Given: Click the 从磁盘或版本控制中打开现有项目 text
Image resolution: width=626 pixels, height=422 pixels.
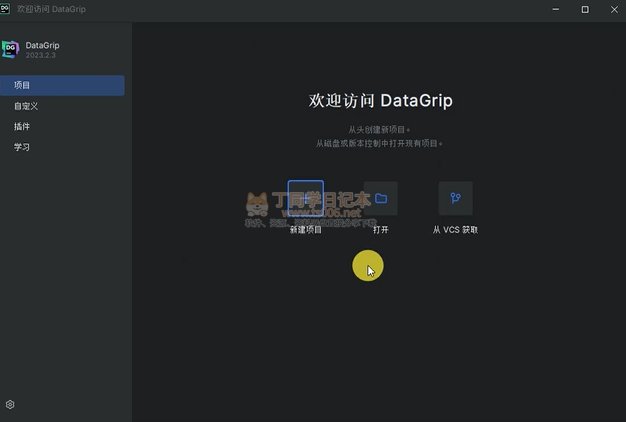Looking at the screenshot, I should click(x=379, y=143).
